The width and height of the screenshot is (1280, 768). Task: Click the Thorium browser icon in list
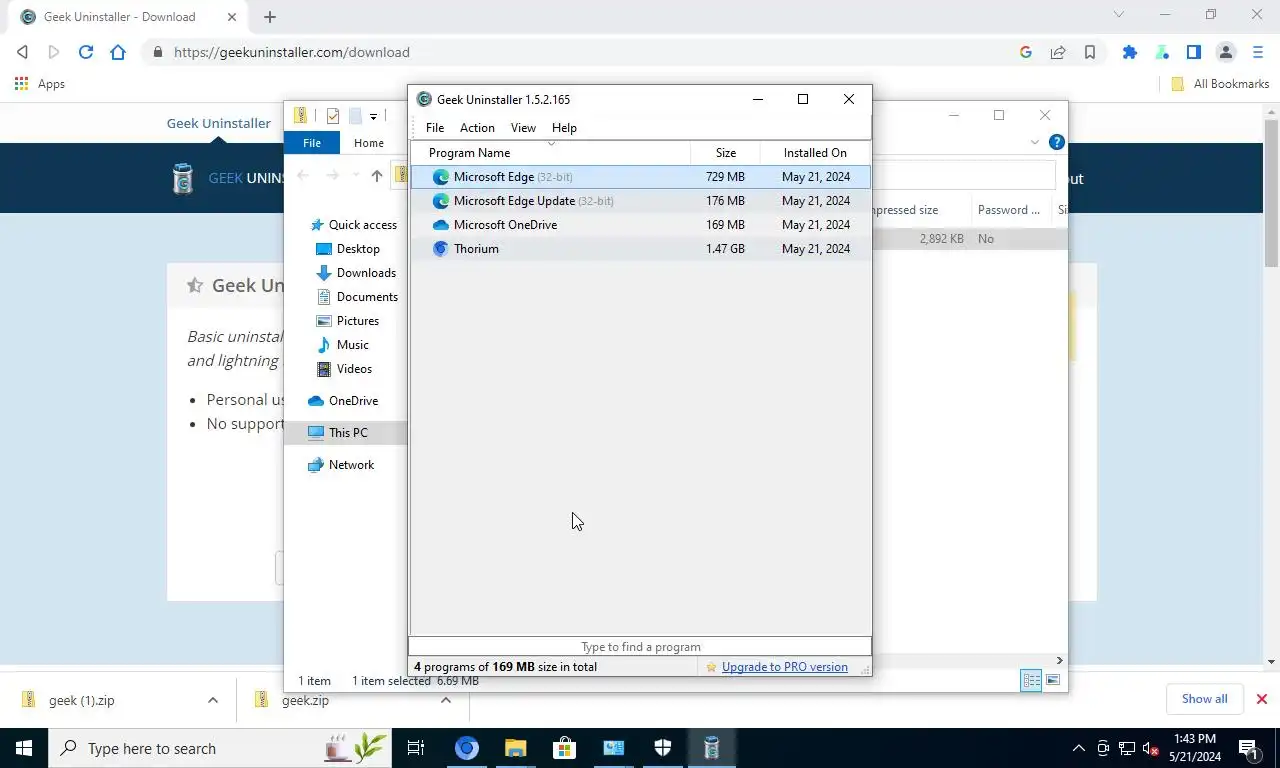pos(440,249)
